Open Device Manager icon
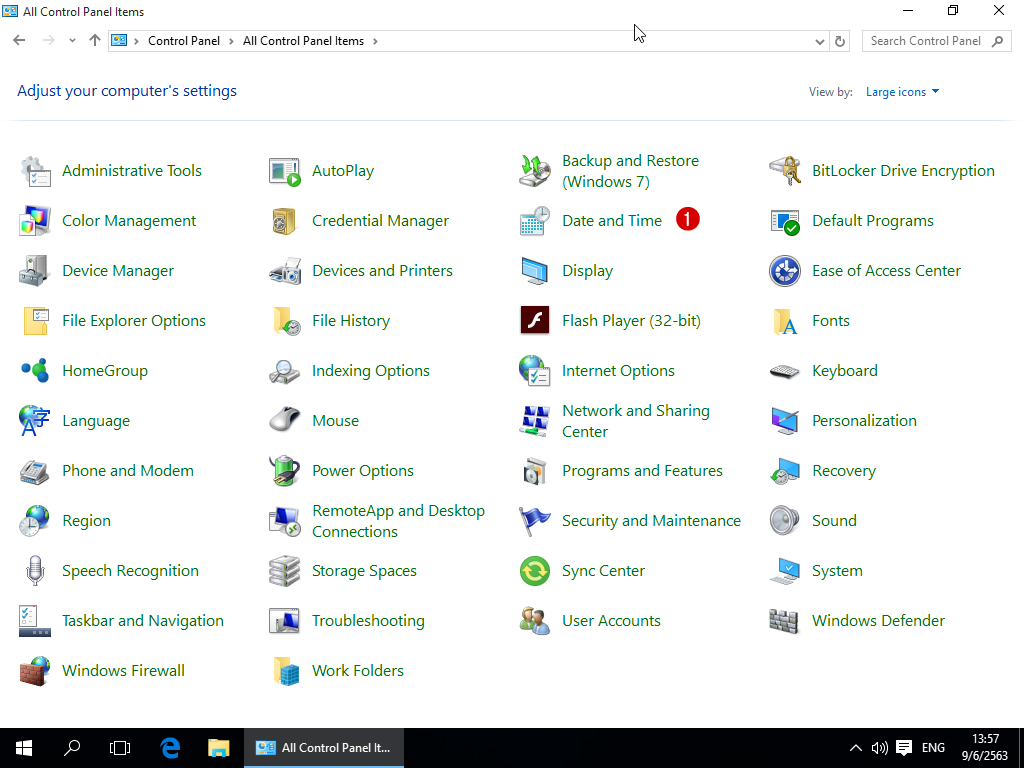 click(x=35, y=271)
